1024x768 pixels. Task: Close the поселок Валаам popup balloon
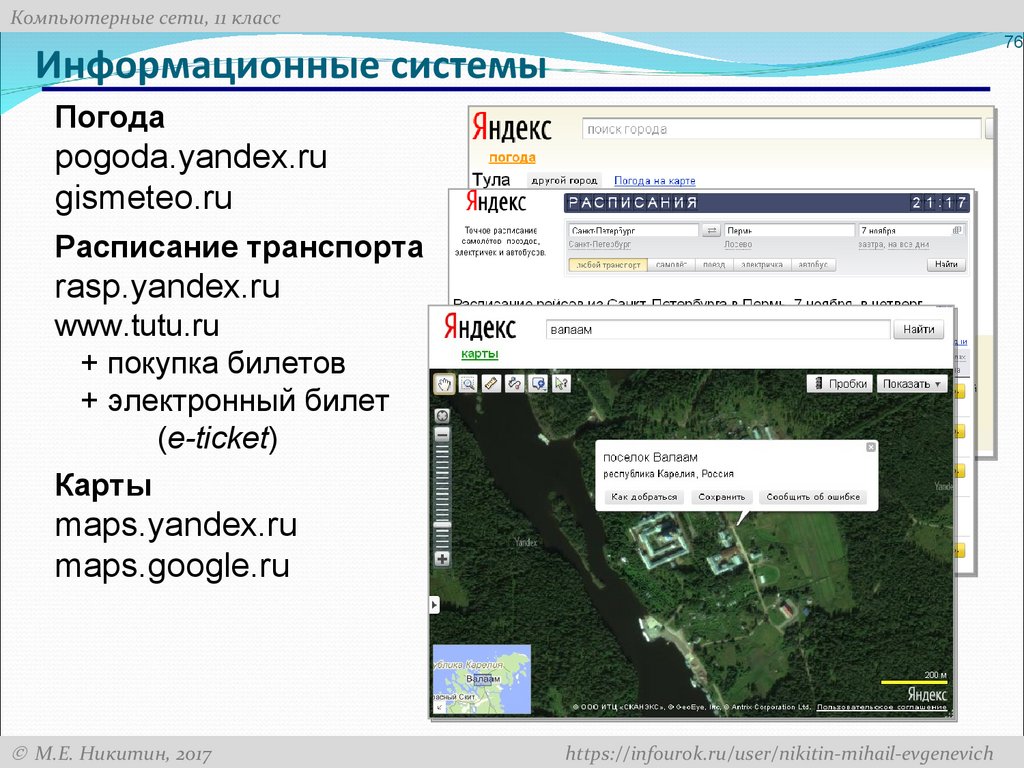pyautogui.click(x=871, y=447)
